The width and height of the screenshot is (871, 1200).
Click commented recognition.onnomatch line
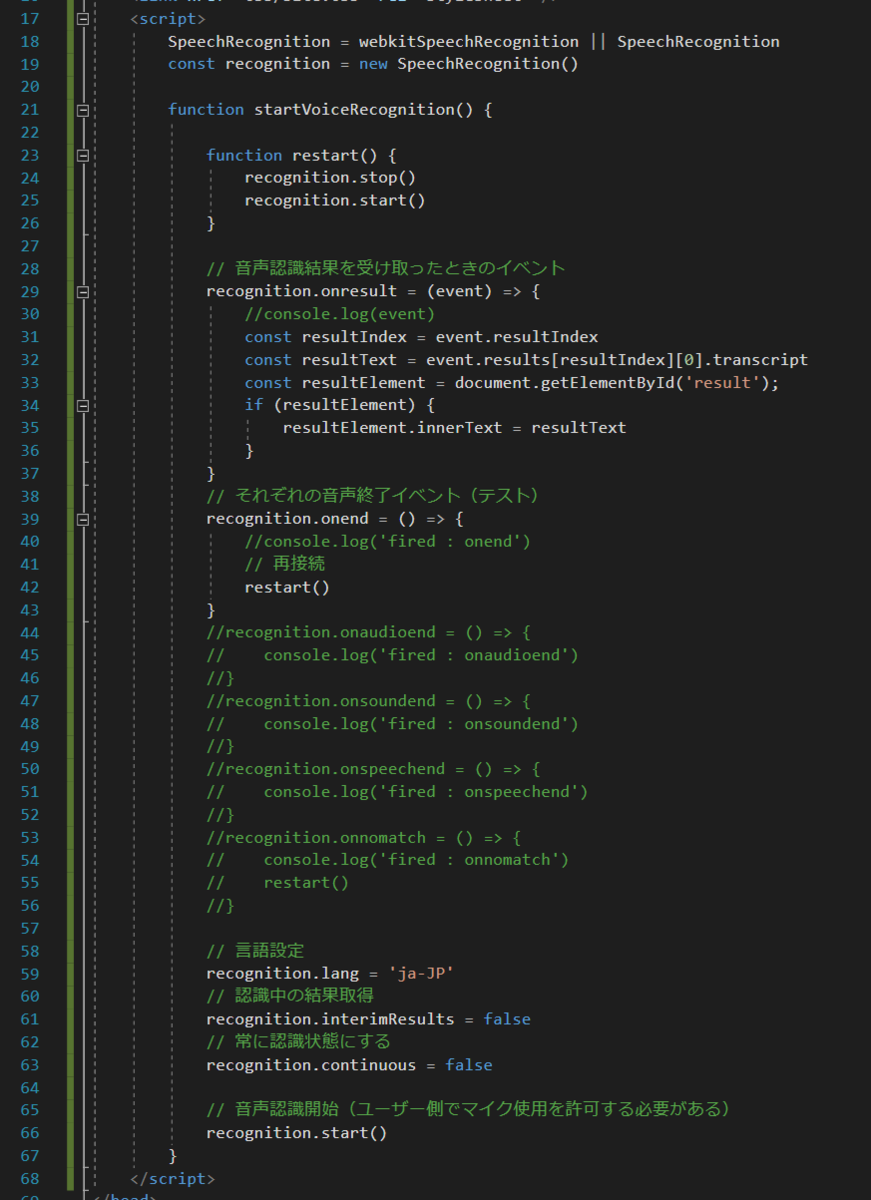point(364,837)
